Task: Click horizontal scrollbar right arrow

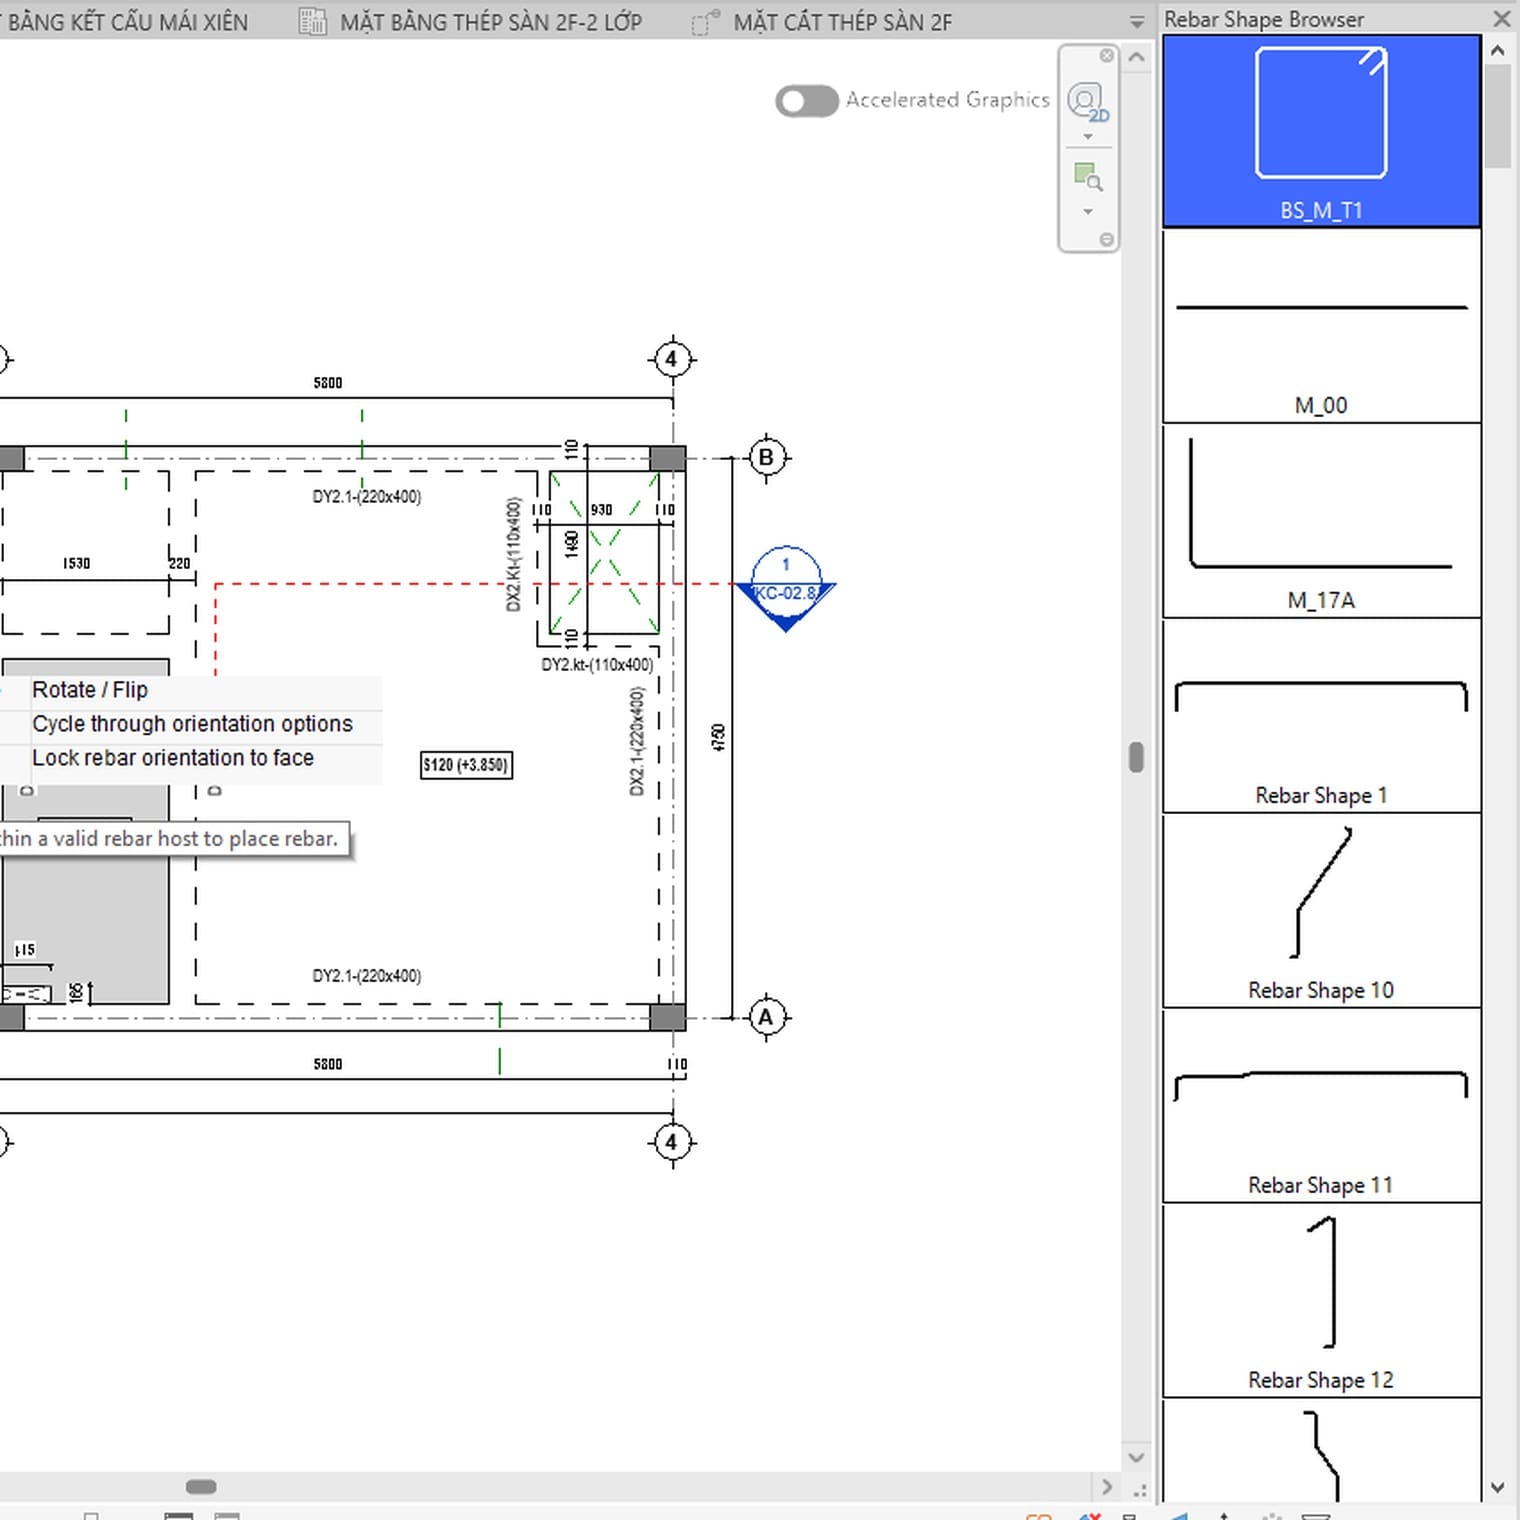Action: [x=1106, y=1487]
